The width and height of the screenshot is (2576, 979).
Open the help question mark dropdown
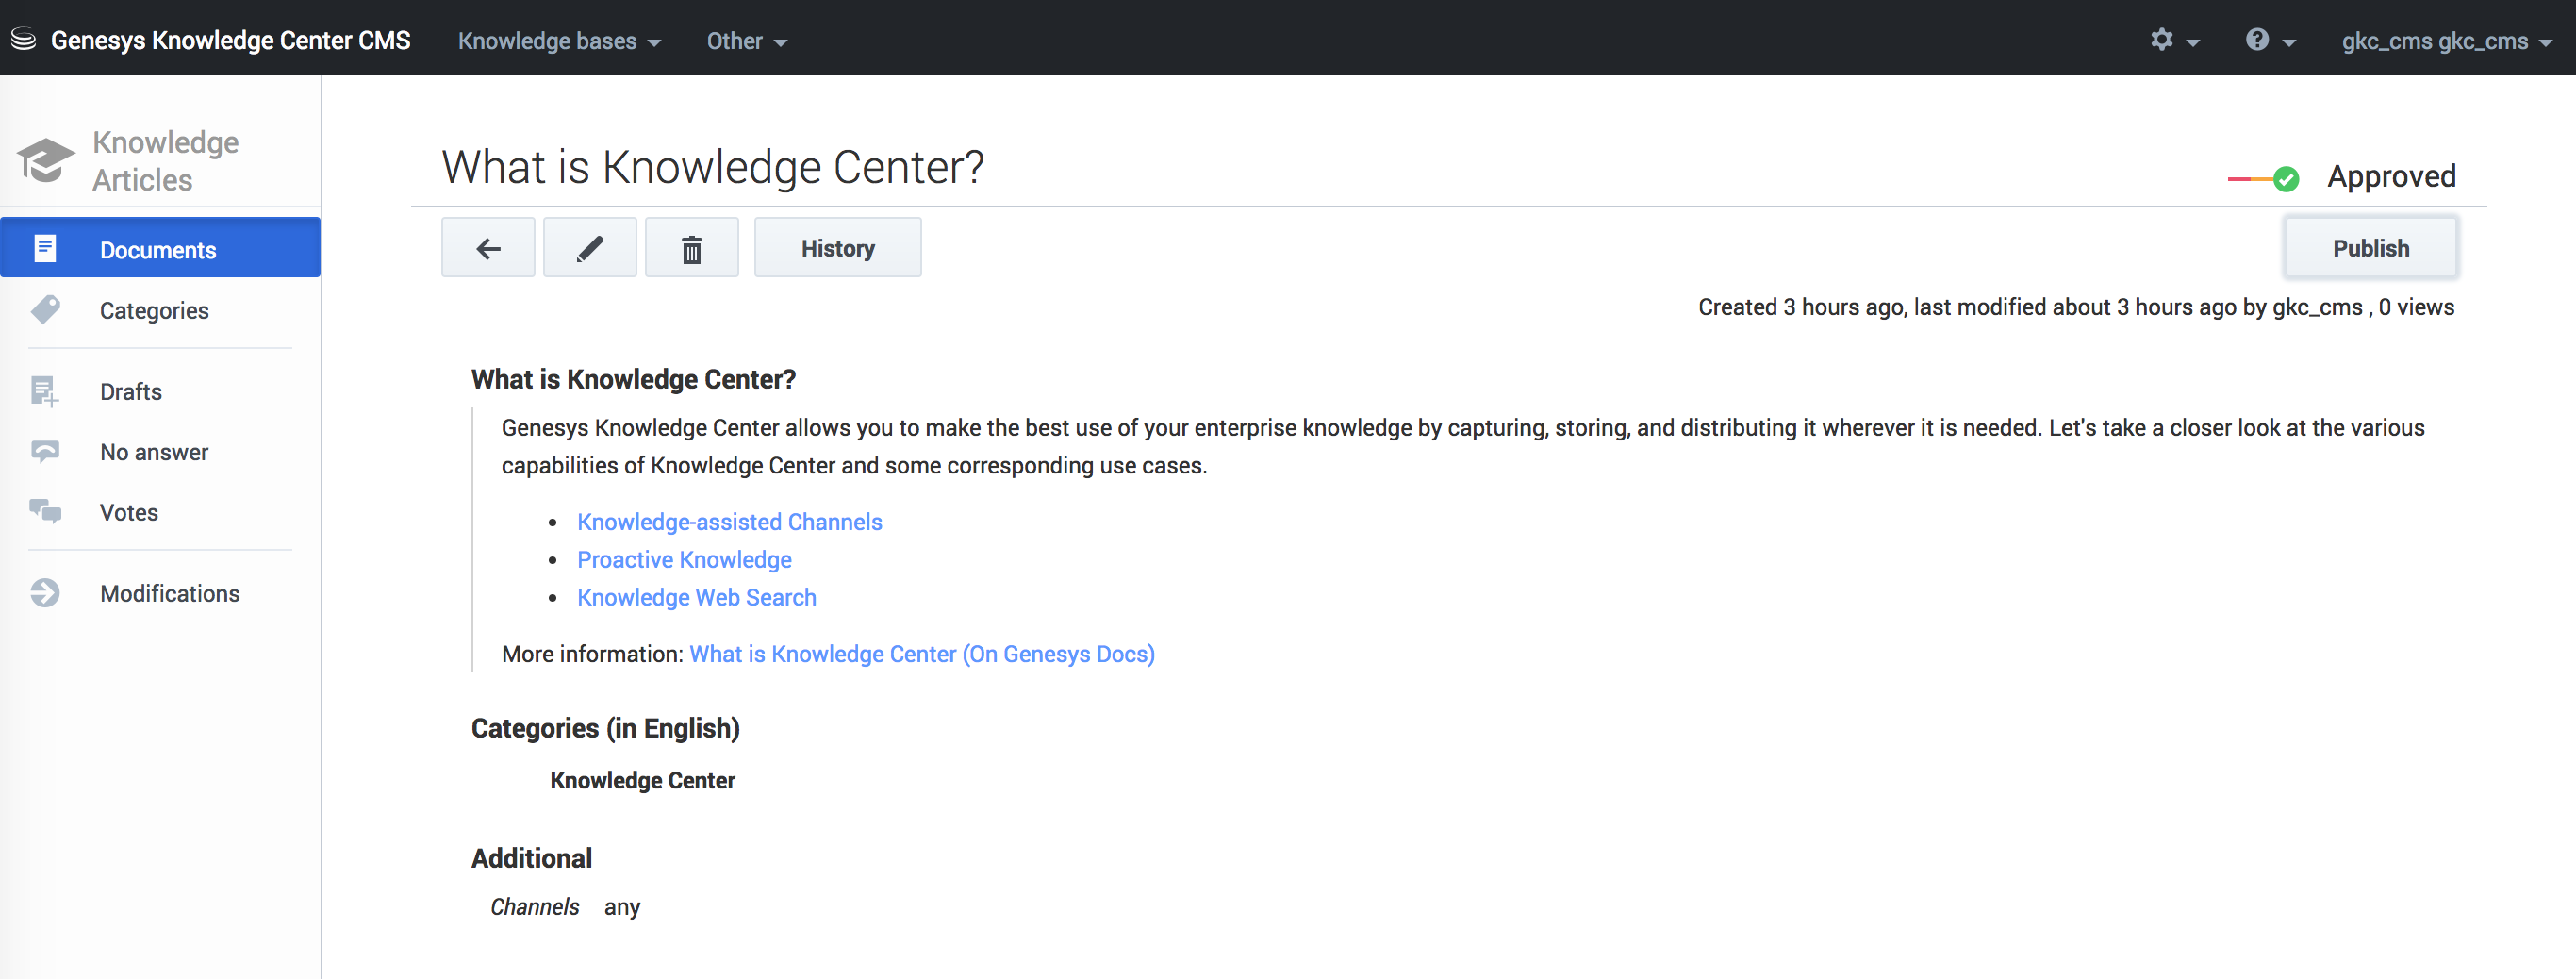2269,40
